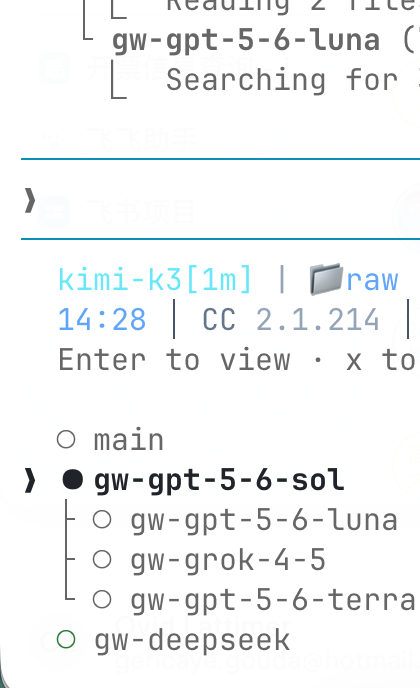Click the circle beside gw-grok-4-5
Viewport: 420px width, 688px height.
102,559
